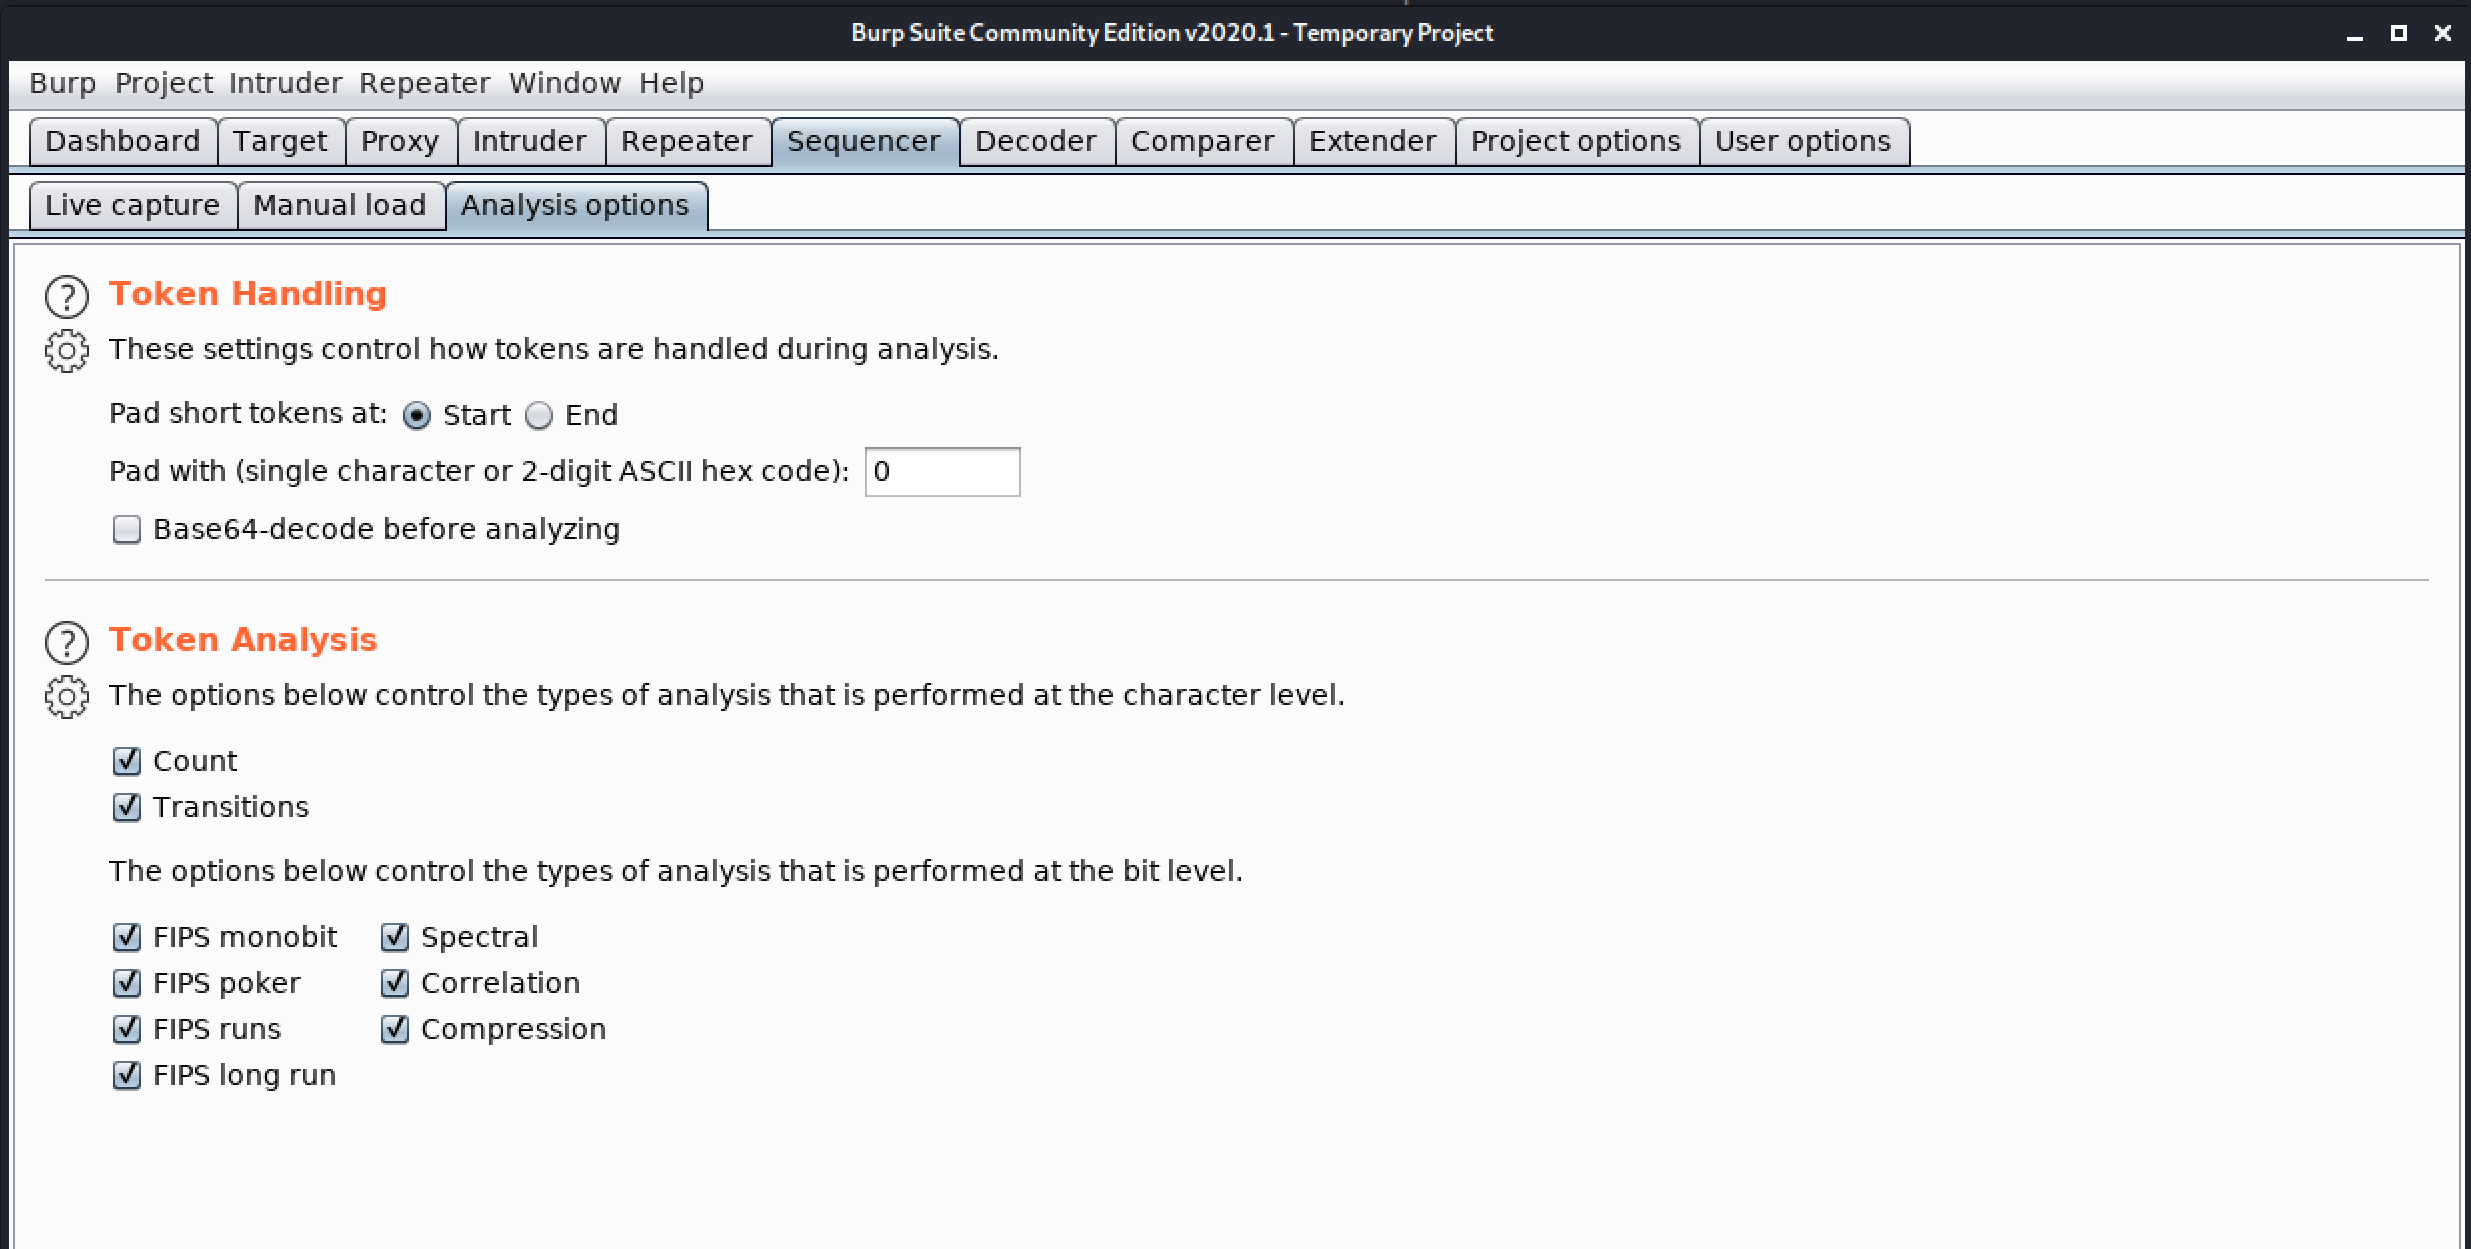Image resolution: width=2471 pixels, height=1249 pixels.
Task: Open the Burp menu
Action: coord(63,83)
